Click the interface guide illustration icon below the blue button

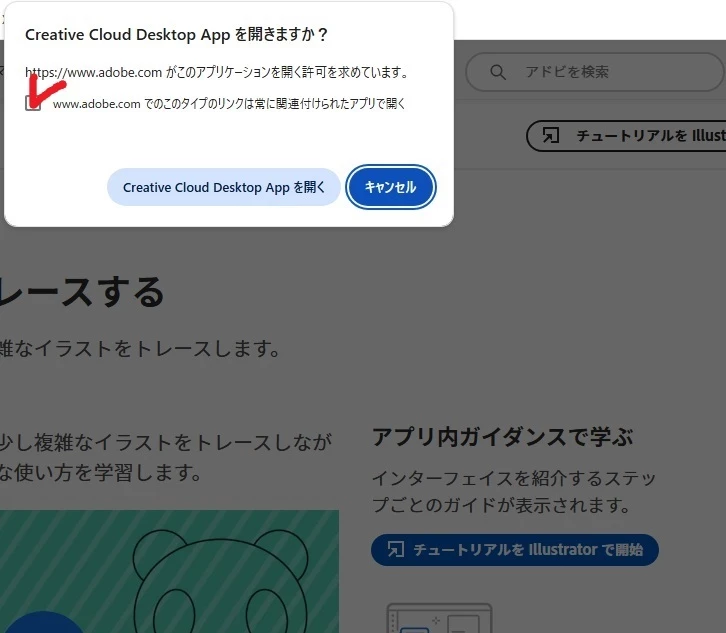tap(439, 618)
